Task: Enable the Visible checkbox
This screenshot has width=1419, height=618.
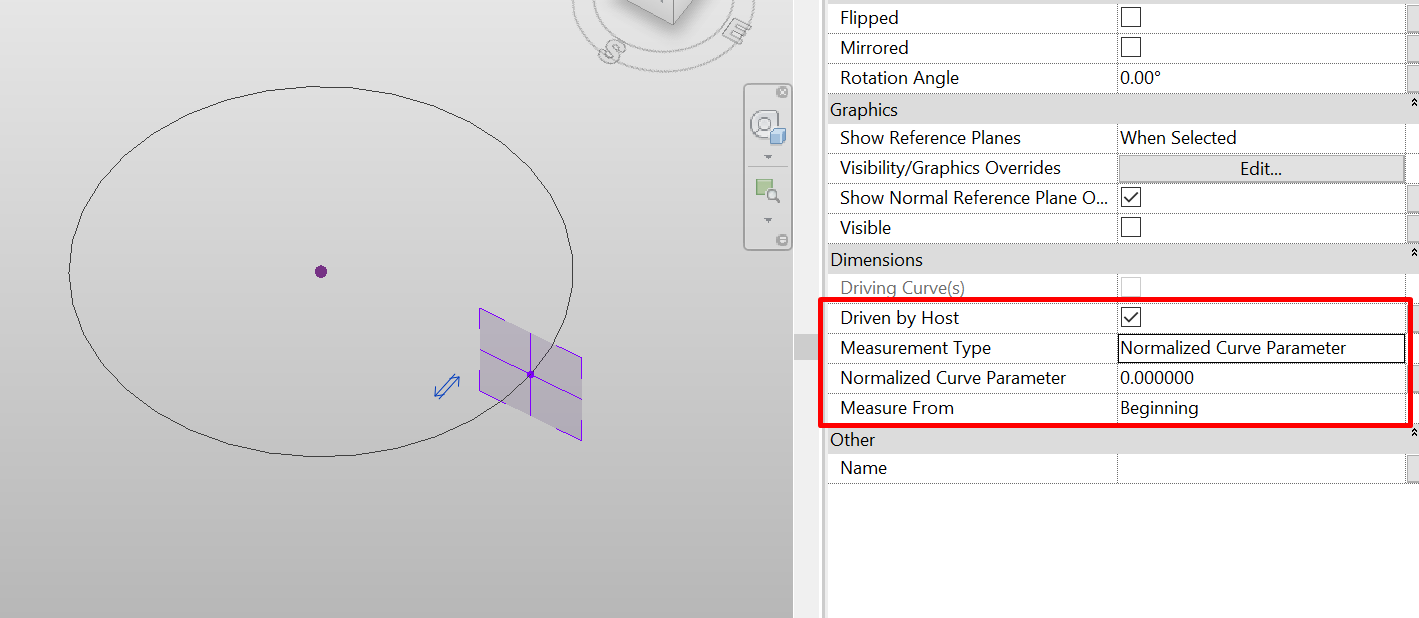Action: [x=1131, y=227]
